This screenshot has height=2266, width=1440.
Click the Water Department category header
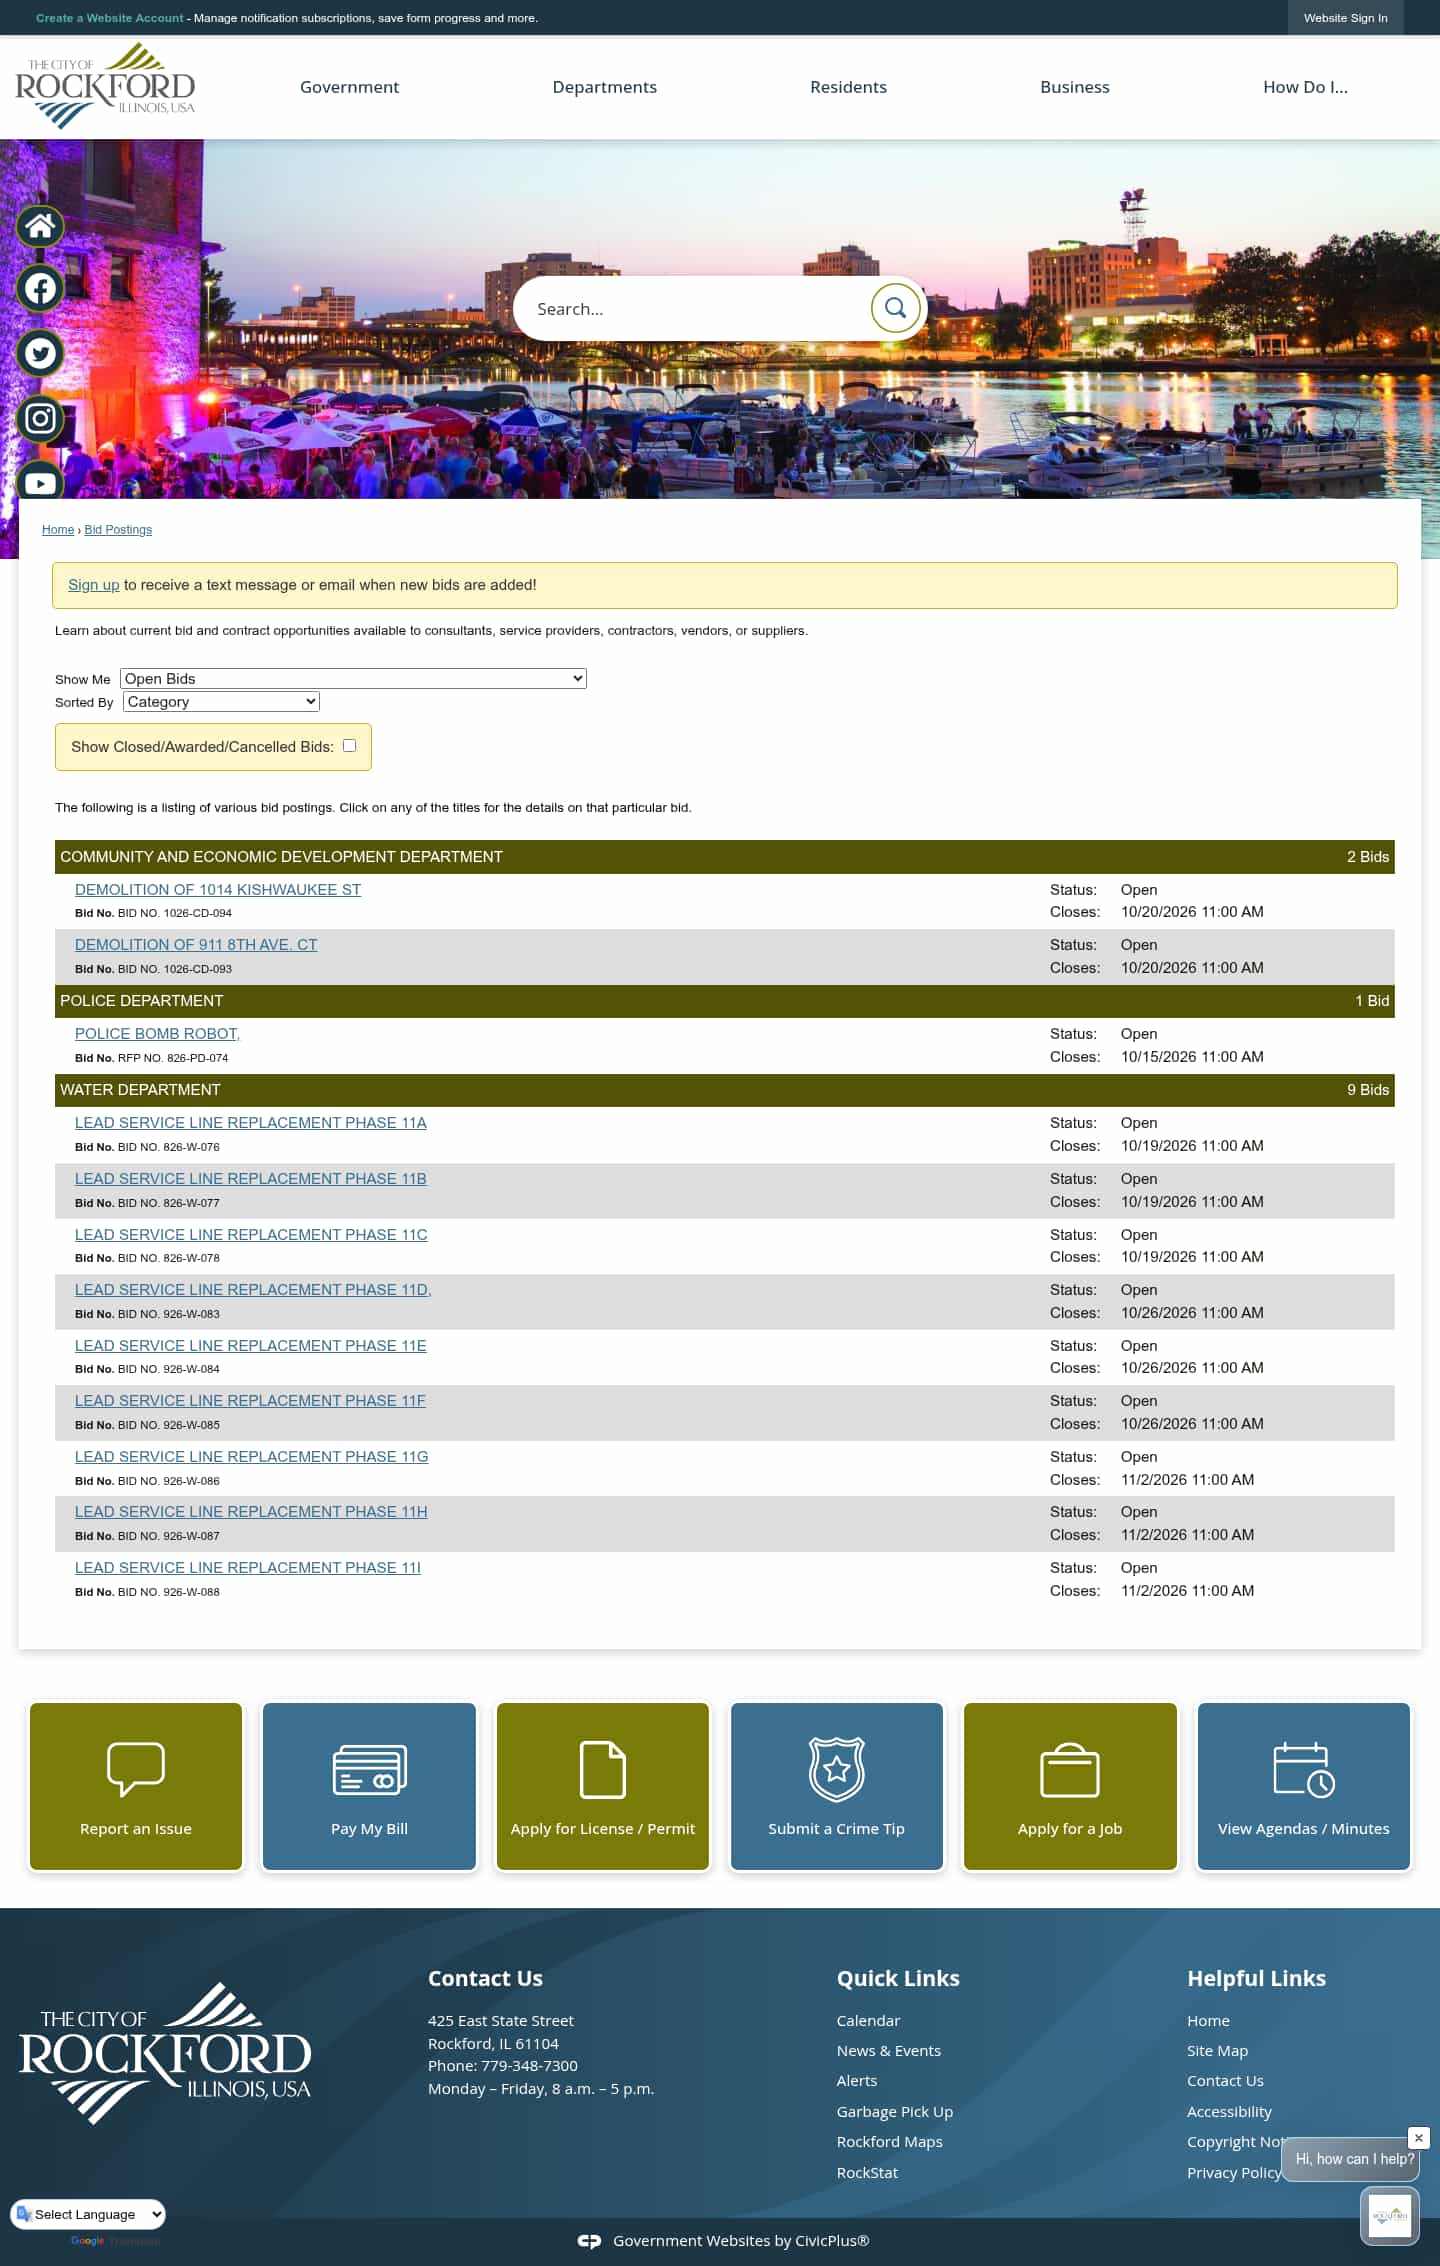pos(725,1090)
